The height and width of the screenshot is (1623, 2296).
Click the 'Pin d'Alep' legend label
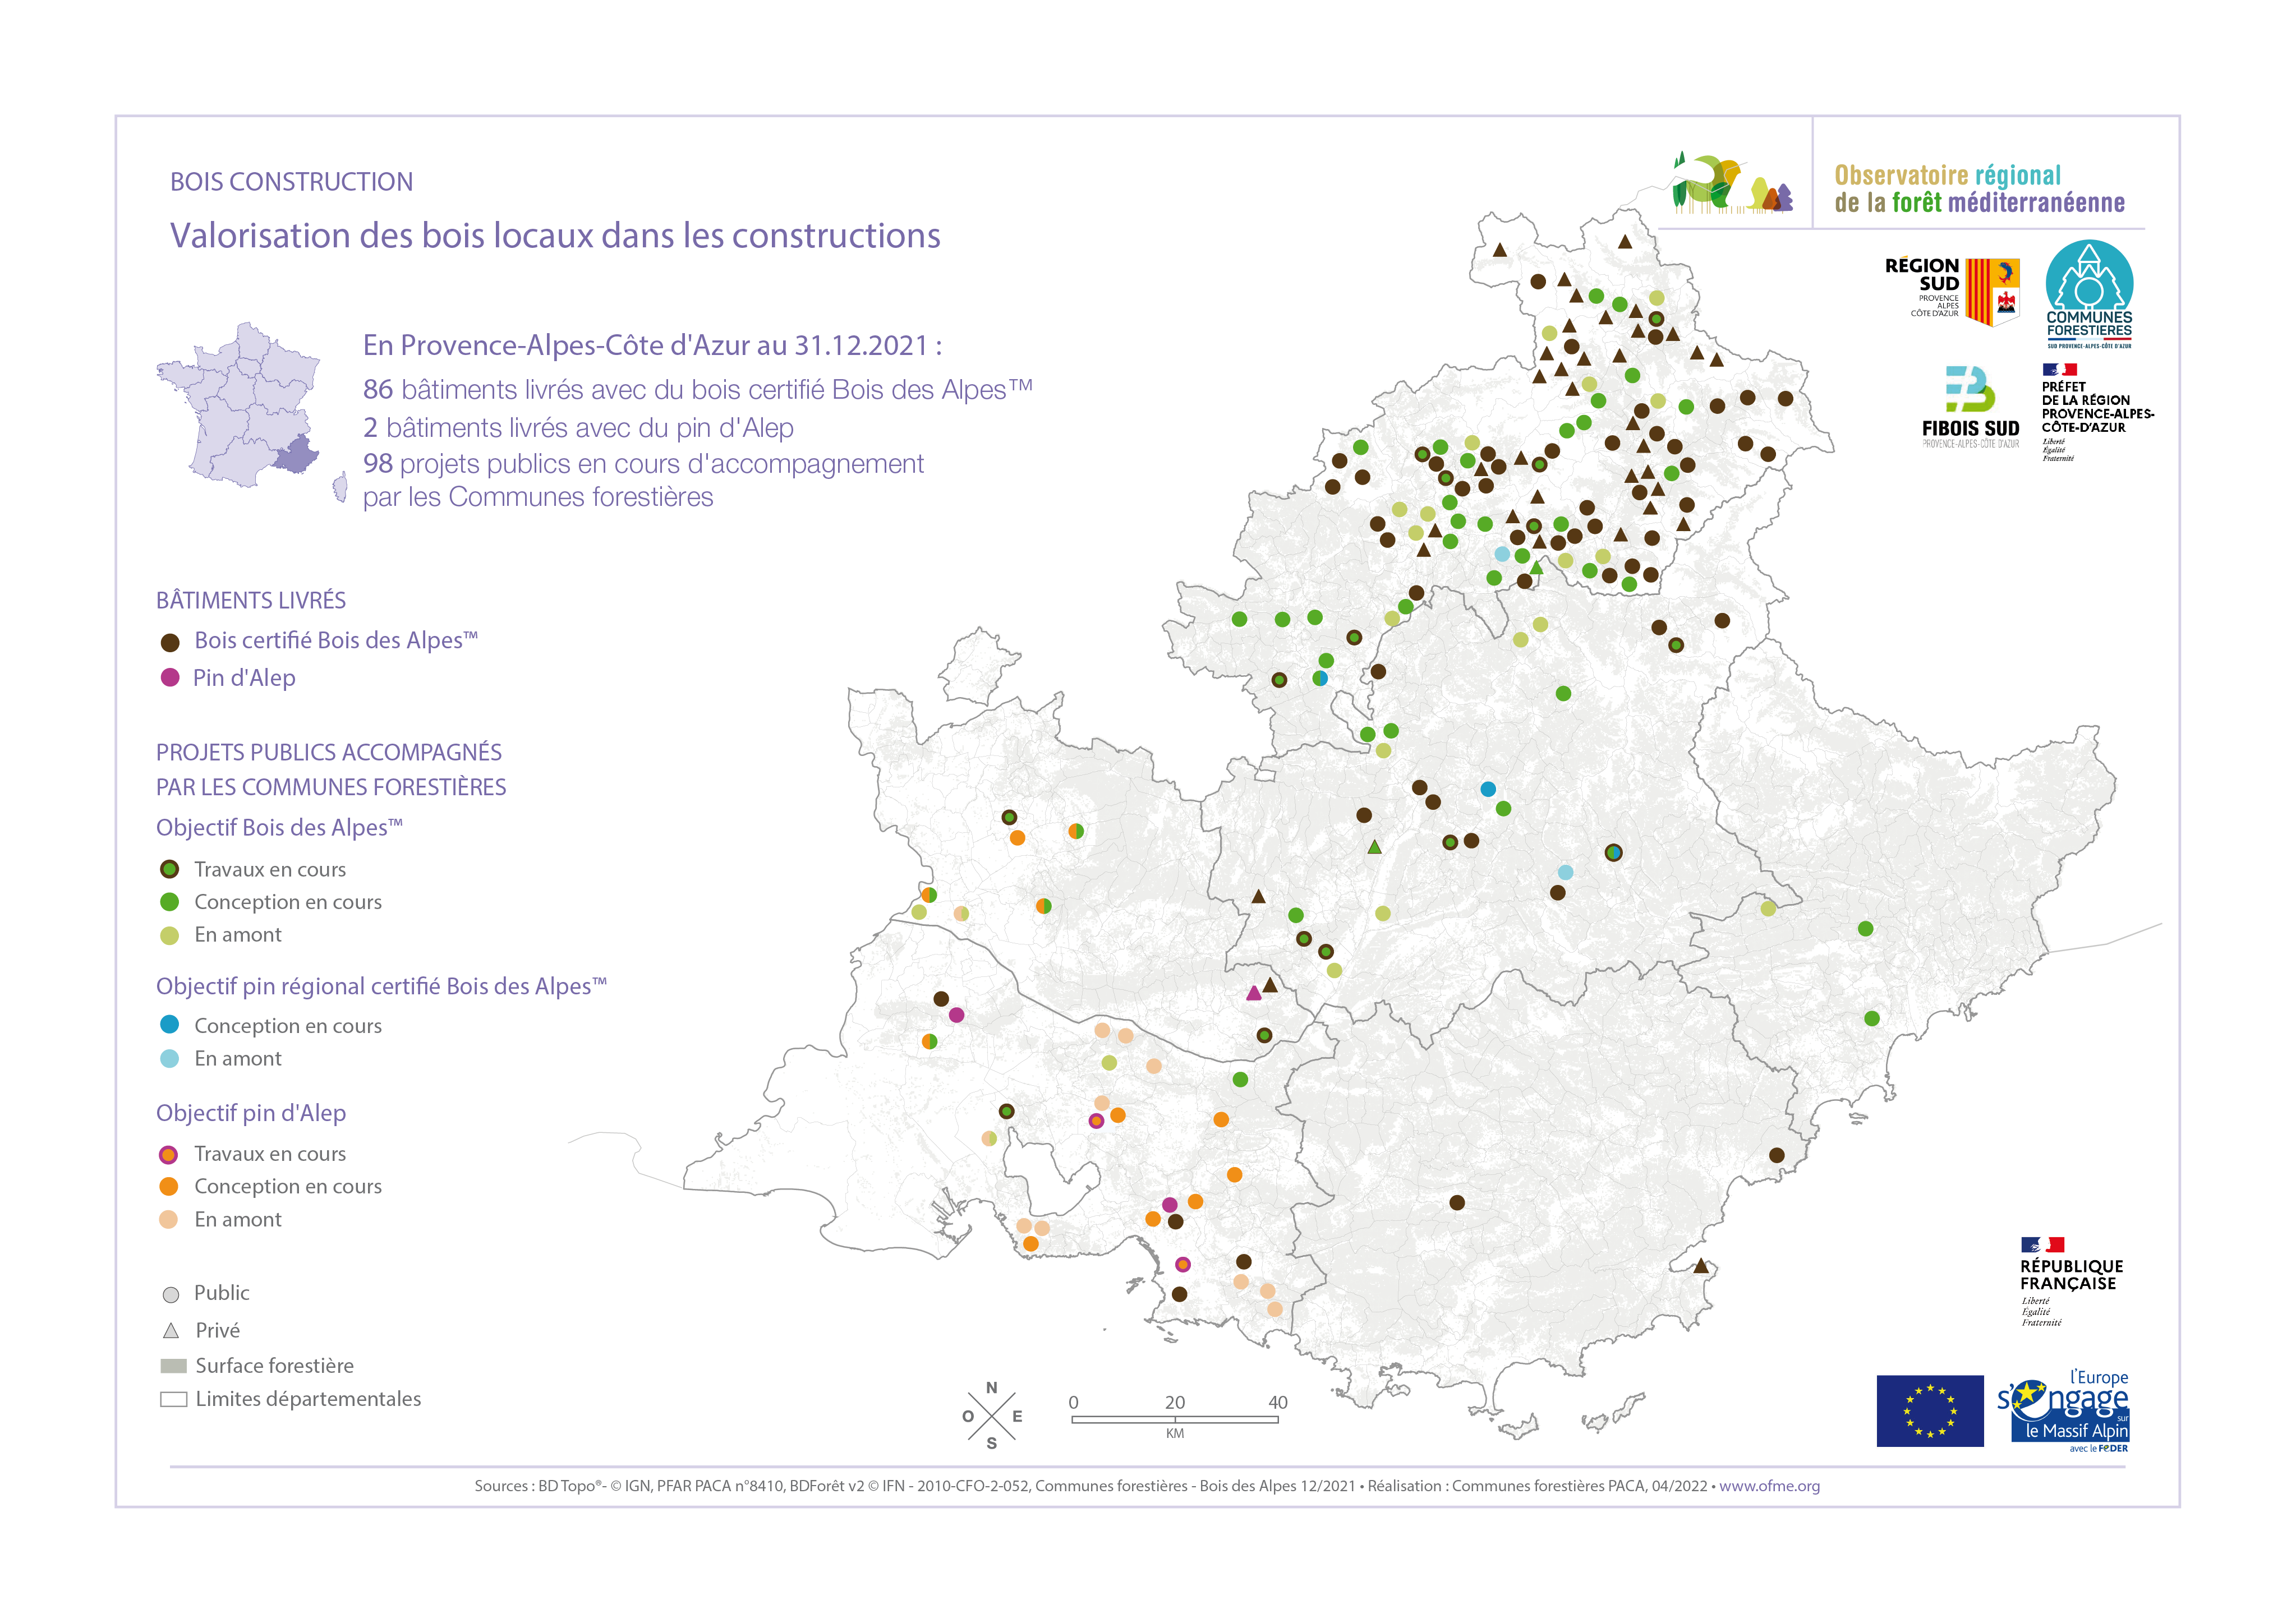[244, 678]
